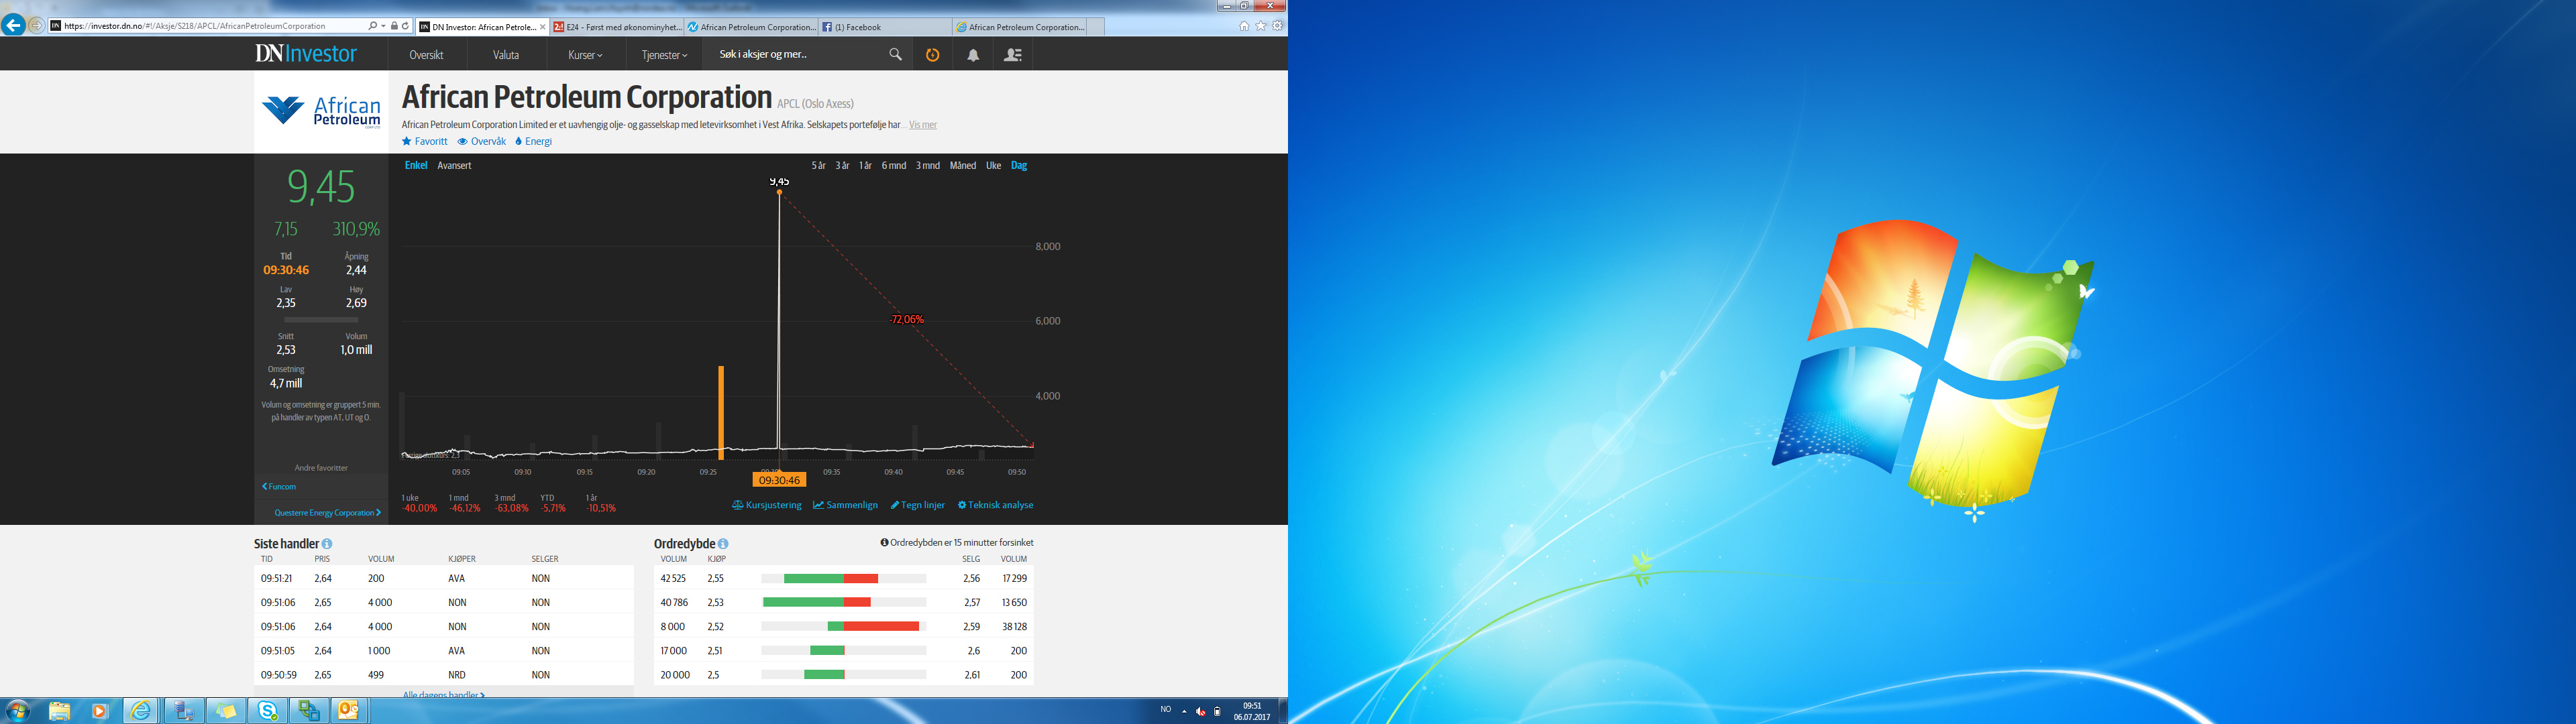Open Outlook from the taskbar
The height and width of the screenshot is (724, 2576).
pyautogui.click(x=348, y=711)
